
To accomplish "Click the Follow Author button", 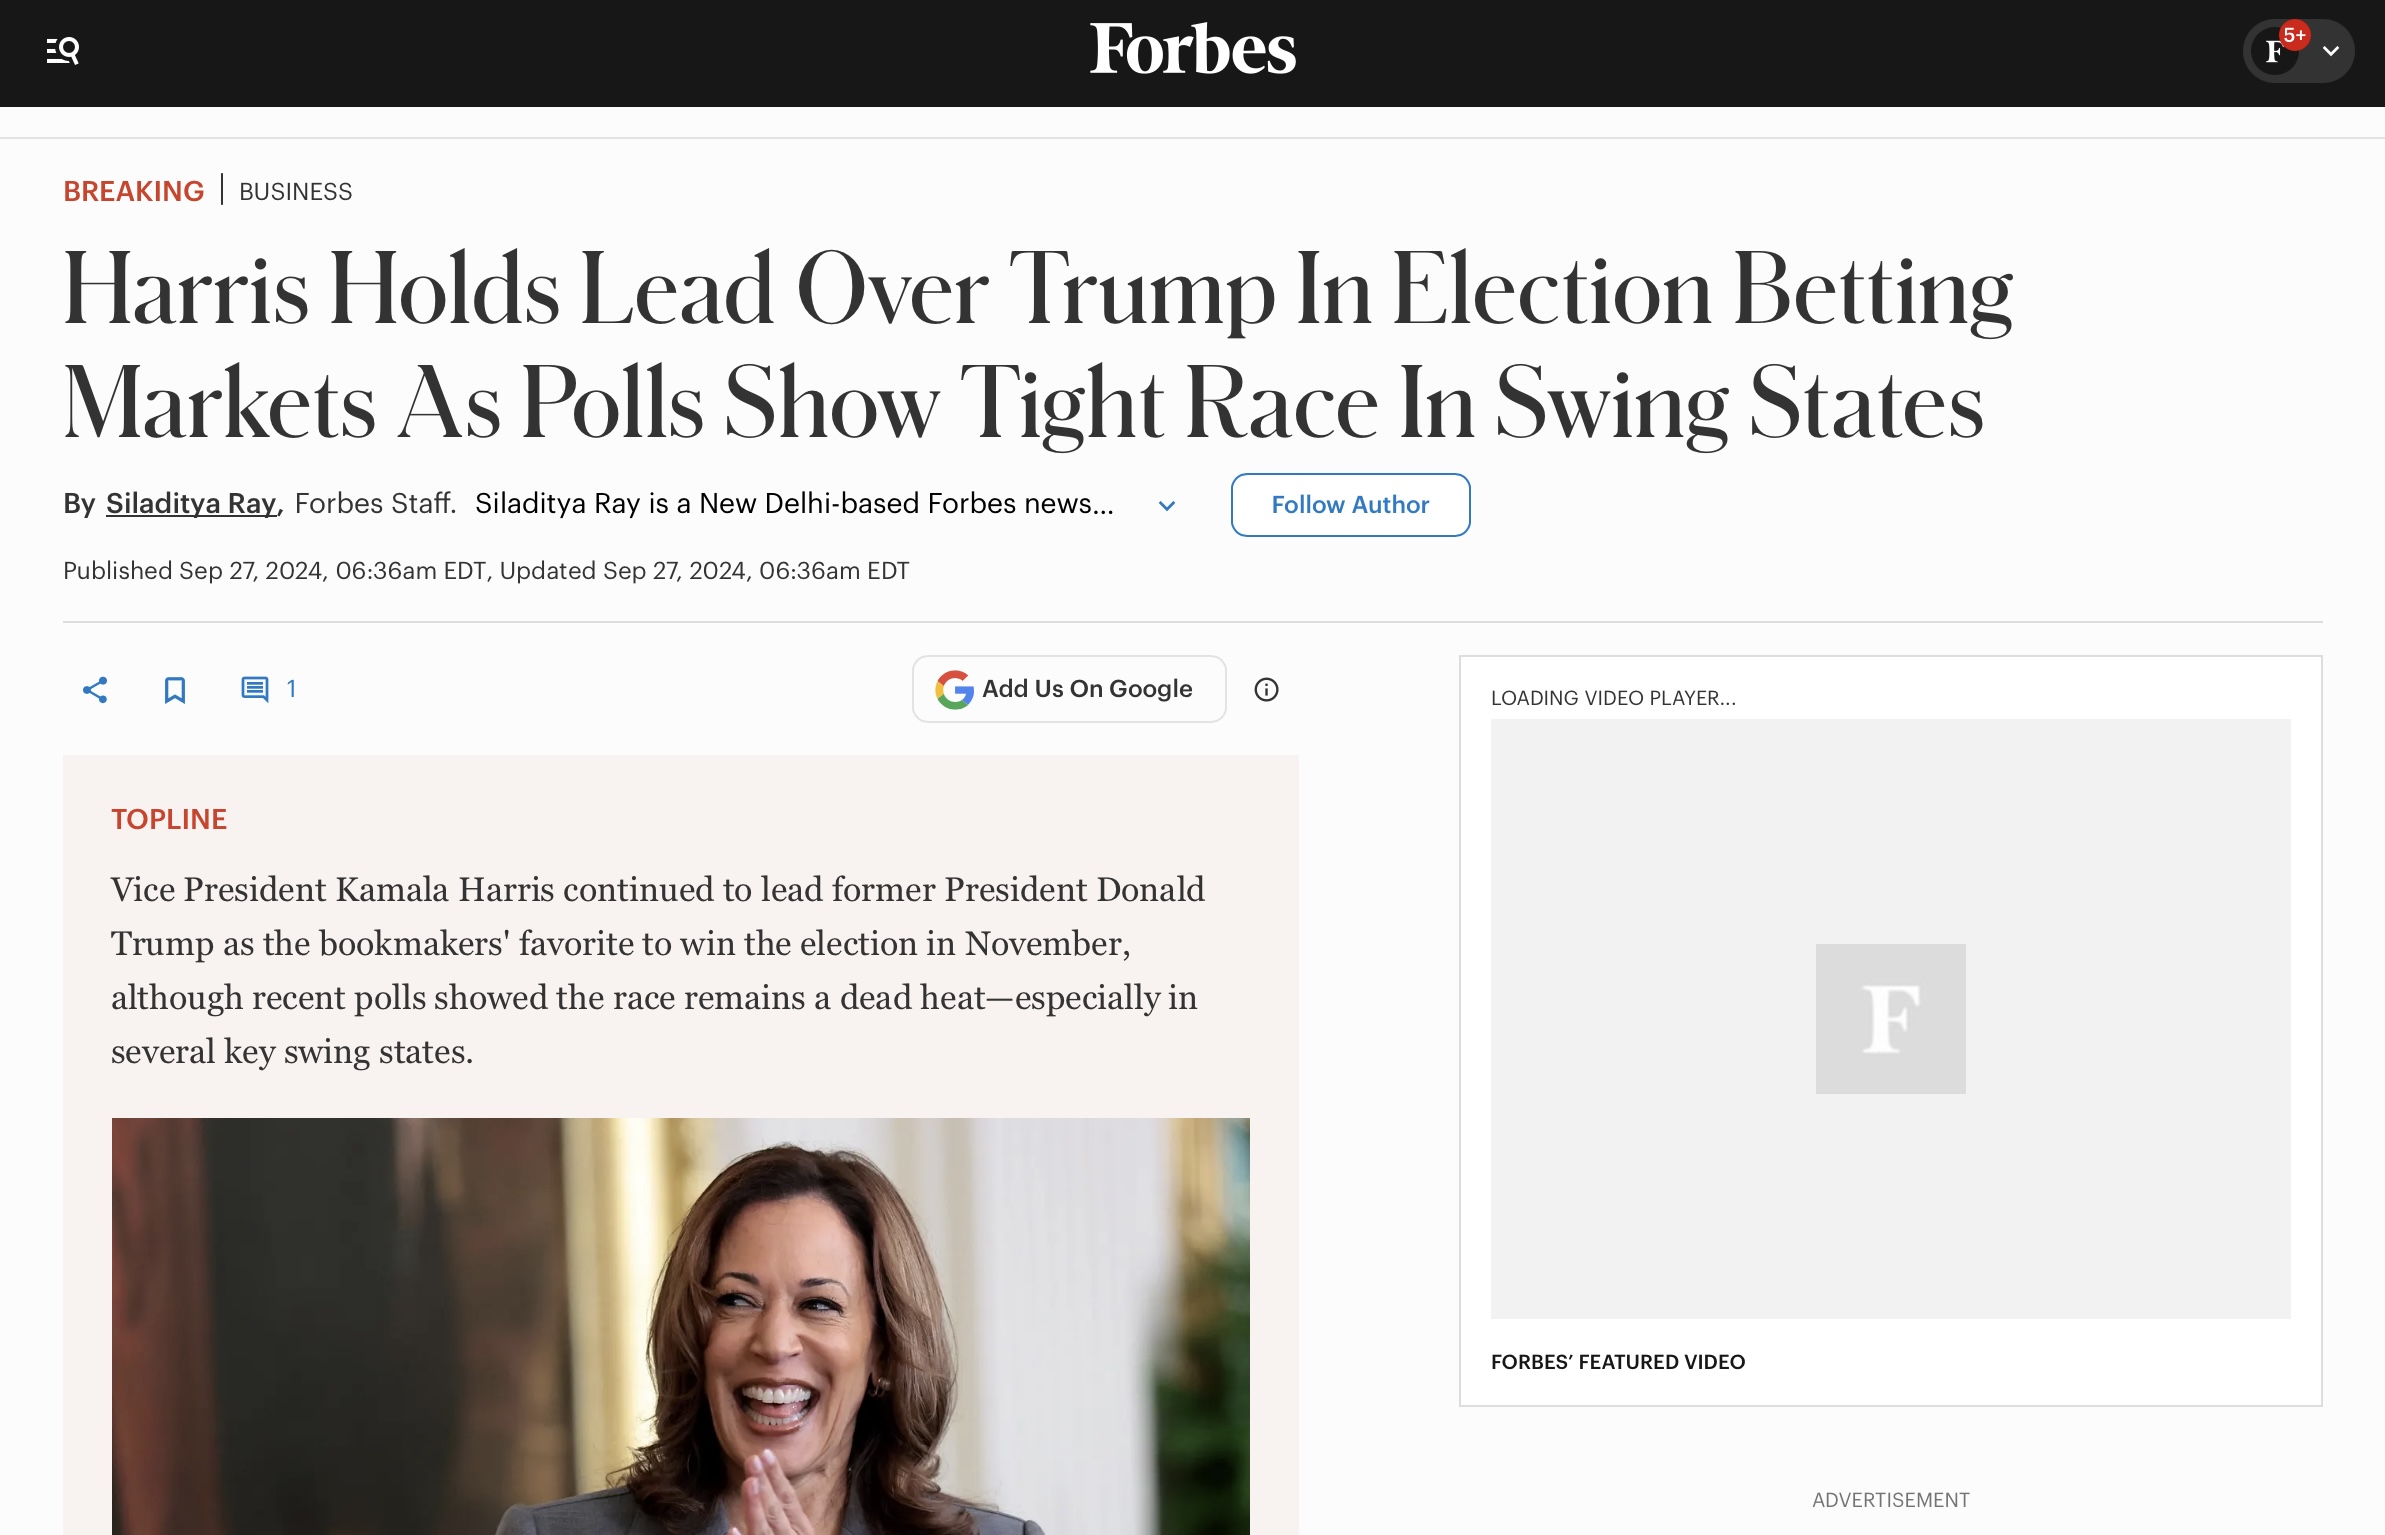I will (1350, 505).
